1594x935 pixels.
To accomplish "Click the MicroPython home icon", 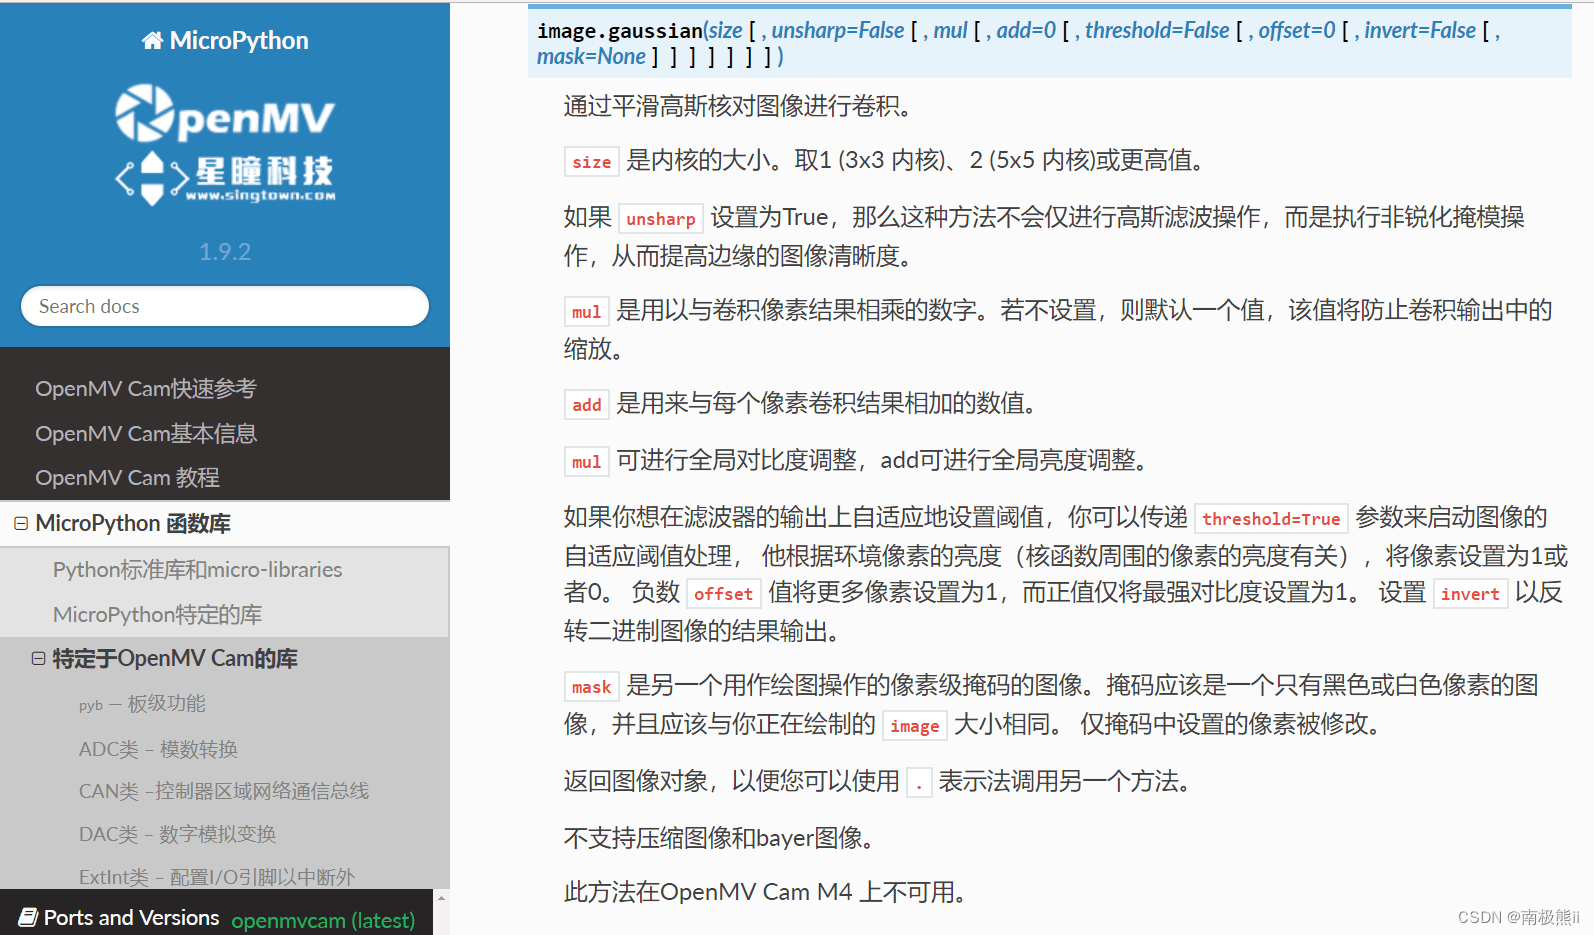I will pyautogui.click(x=152, y=40).
